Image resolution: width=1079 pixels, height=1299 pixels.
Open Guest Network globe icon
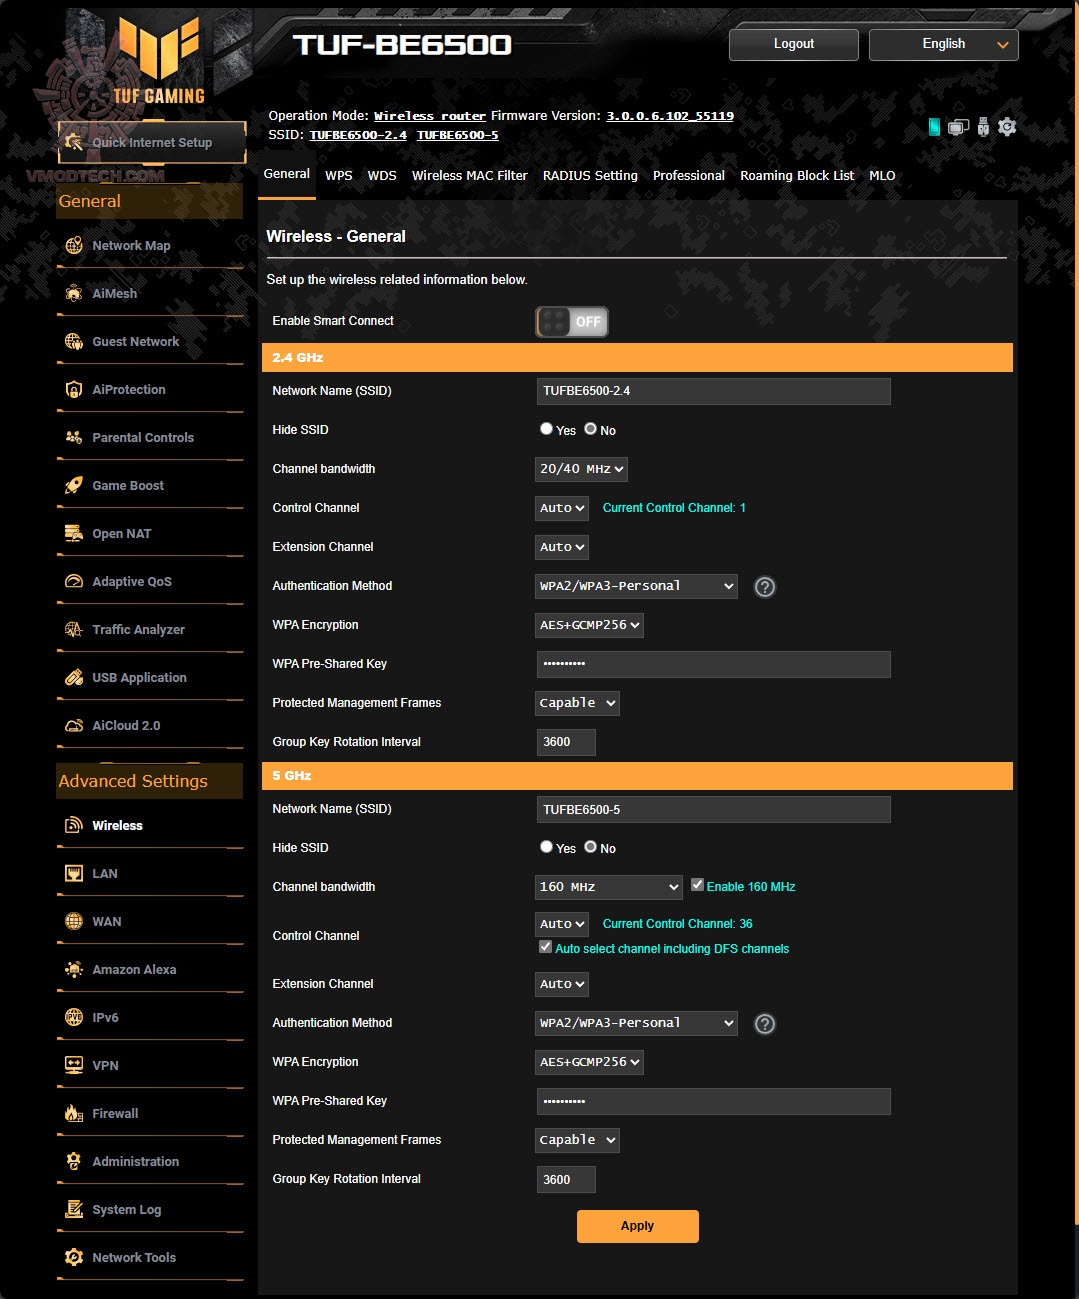click(74, 341)
